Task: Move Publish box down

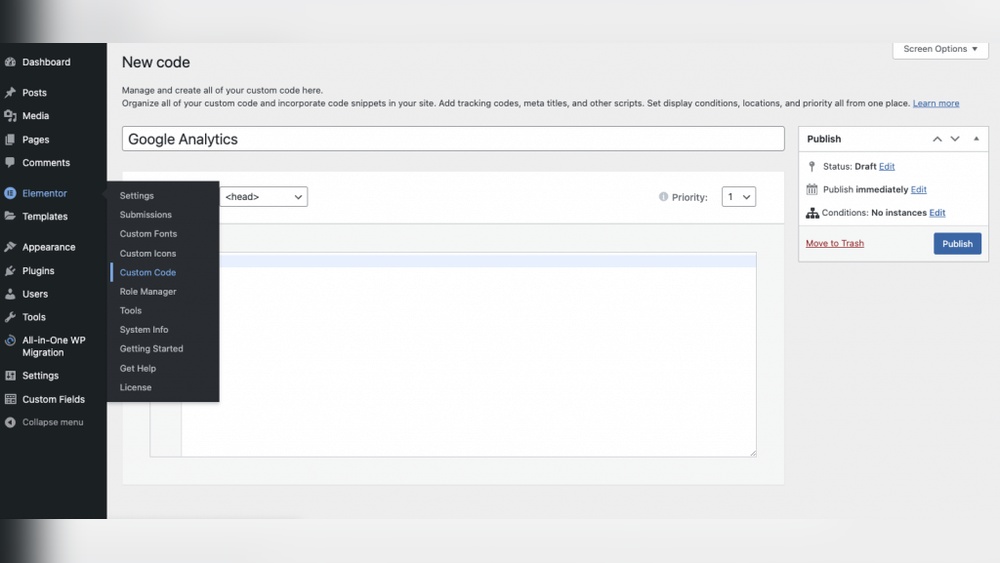Action: tap(955, 138)
